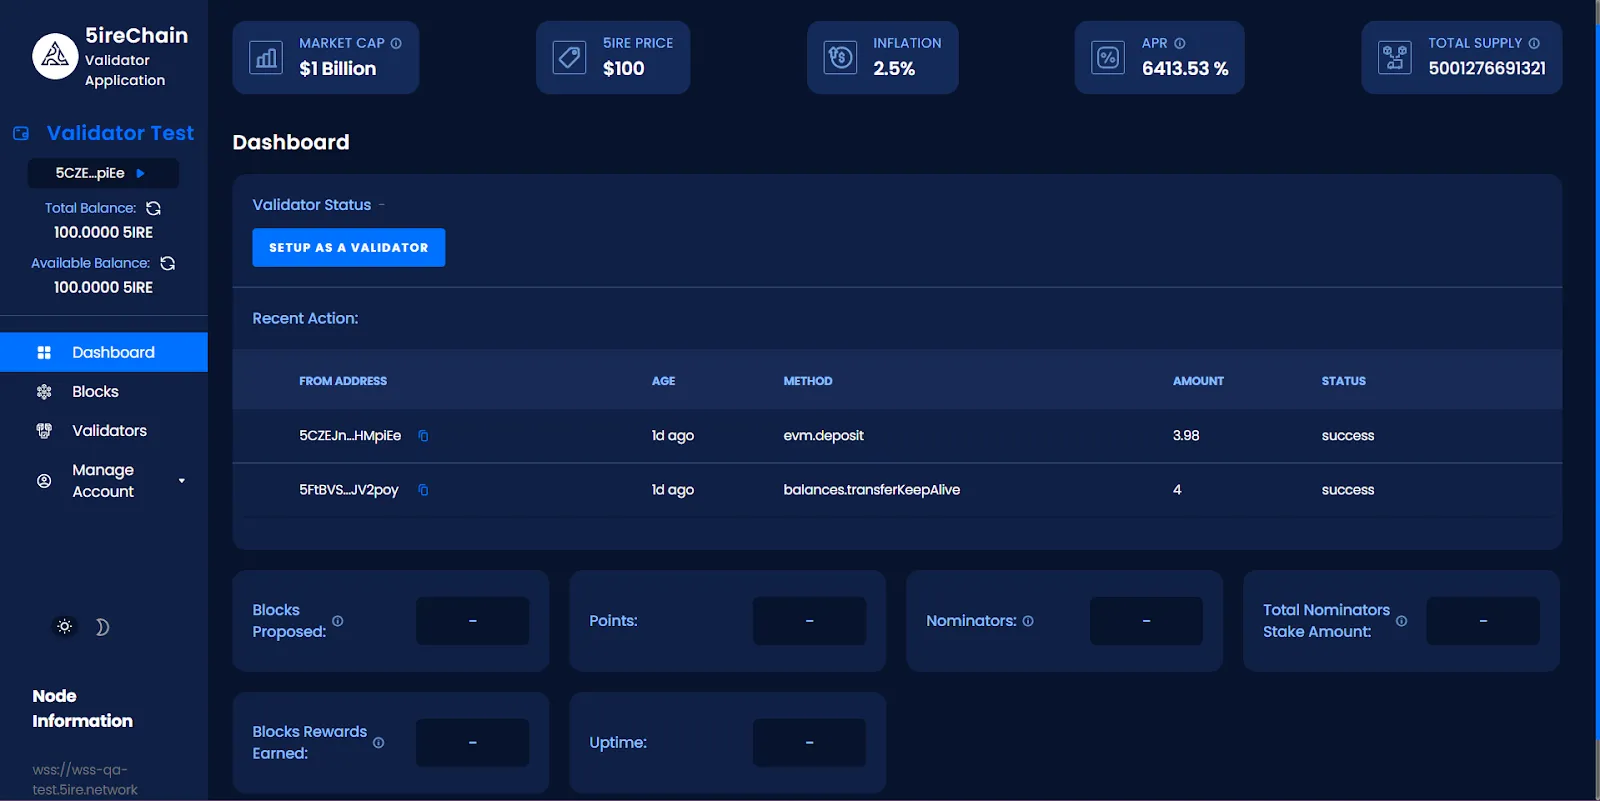Image resolution: width=1600 pixels, height=801 pixels.
Task: Open the Manage Account menu
Action: click(x=104, y=481)
